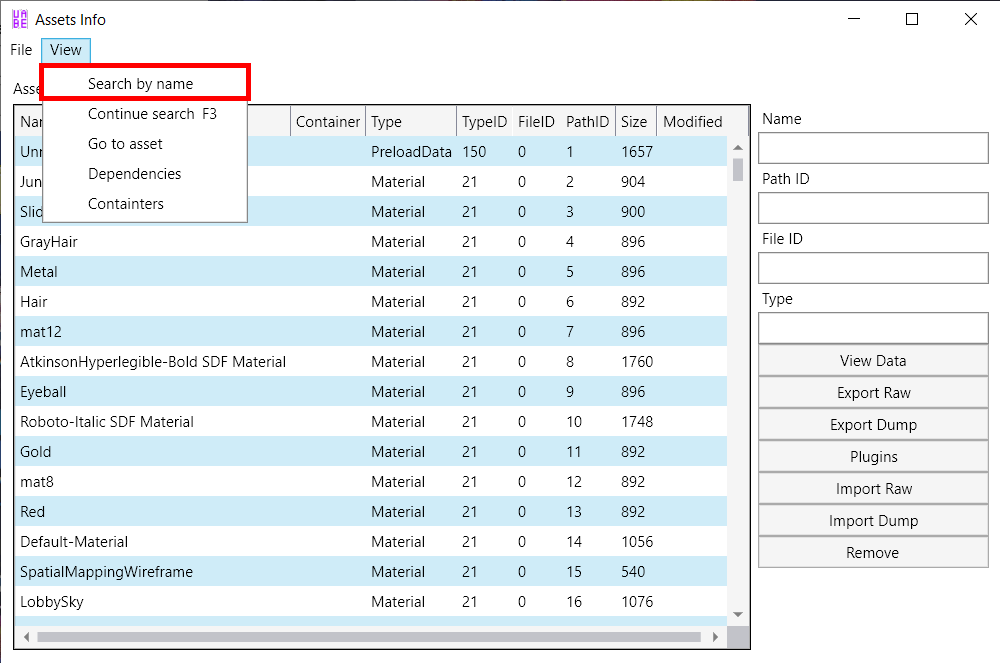1000x663 pixels.
Task: Click the Export Dump button
Action: coord(873,425)
